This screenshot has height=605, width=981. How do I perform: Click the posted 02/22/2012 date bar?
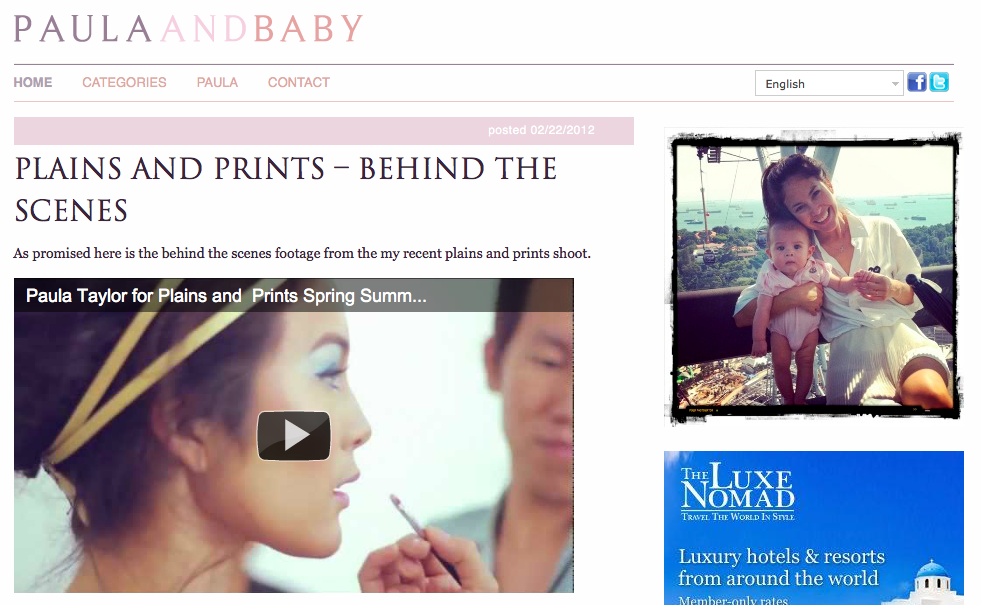tap(323, 131)
